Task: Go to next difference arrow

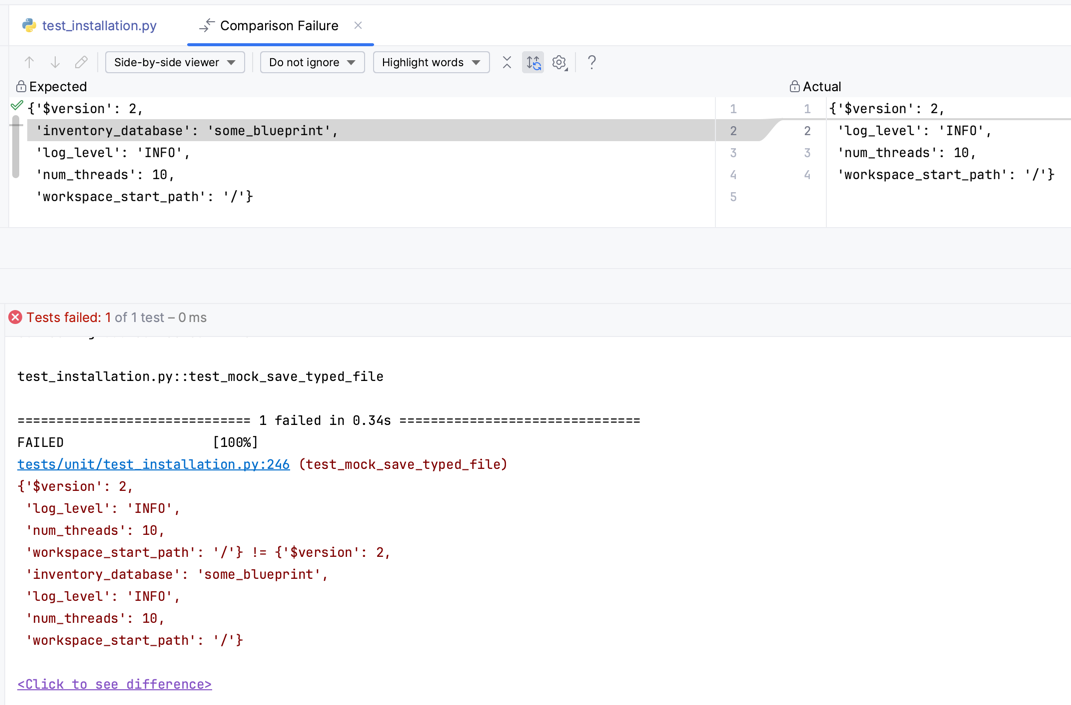Action: pos(55,62)
